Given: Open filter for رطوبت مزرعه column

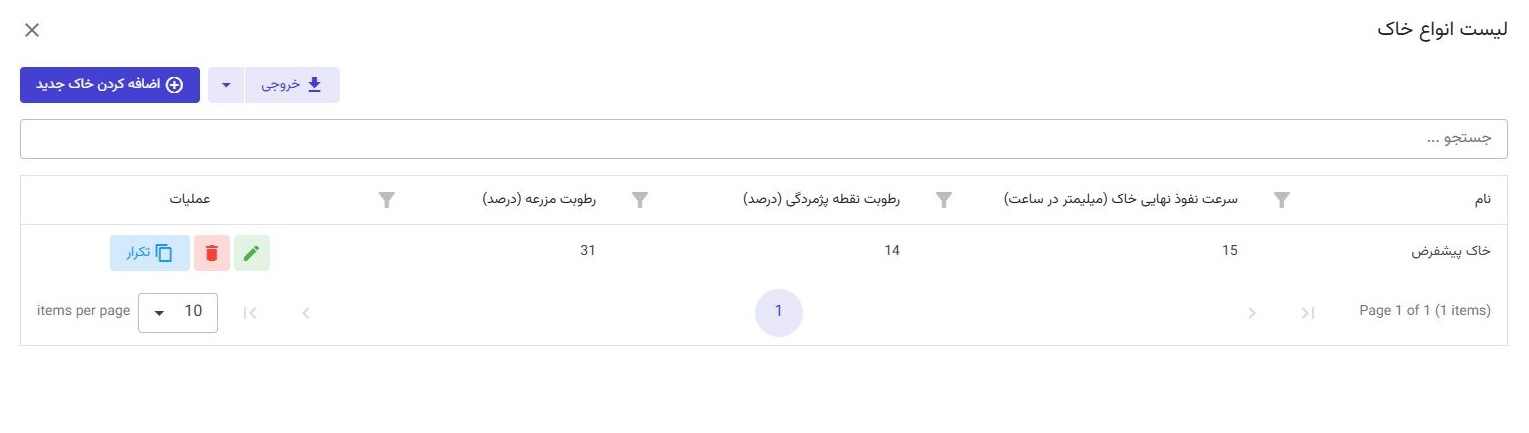Looking at the screenshot, I should (x=387, y=200).
